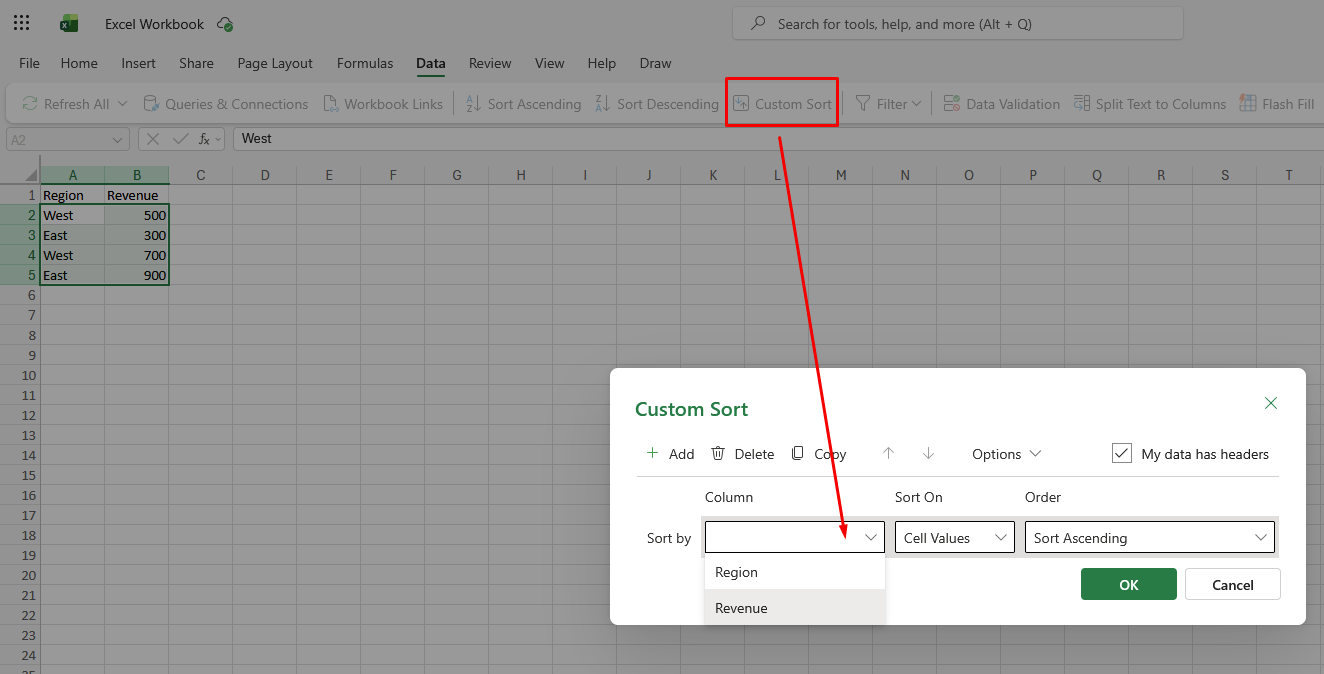Select Revenue from the column list
This screenshot has width=1324, height=674.
tap(795, 608)
